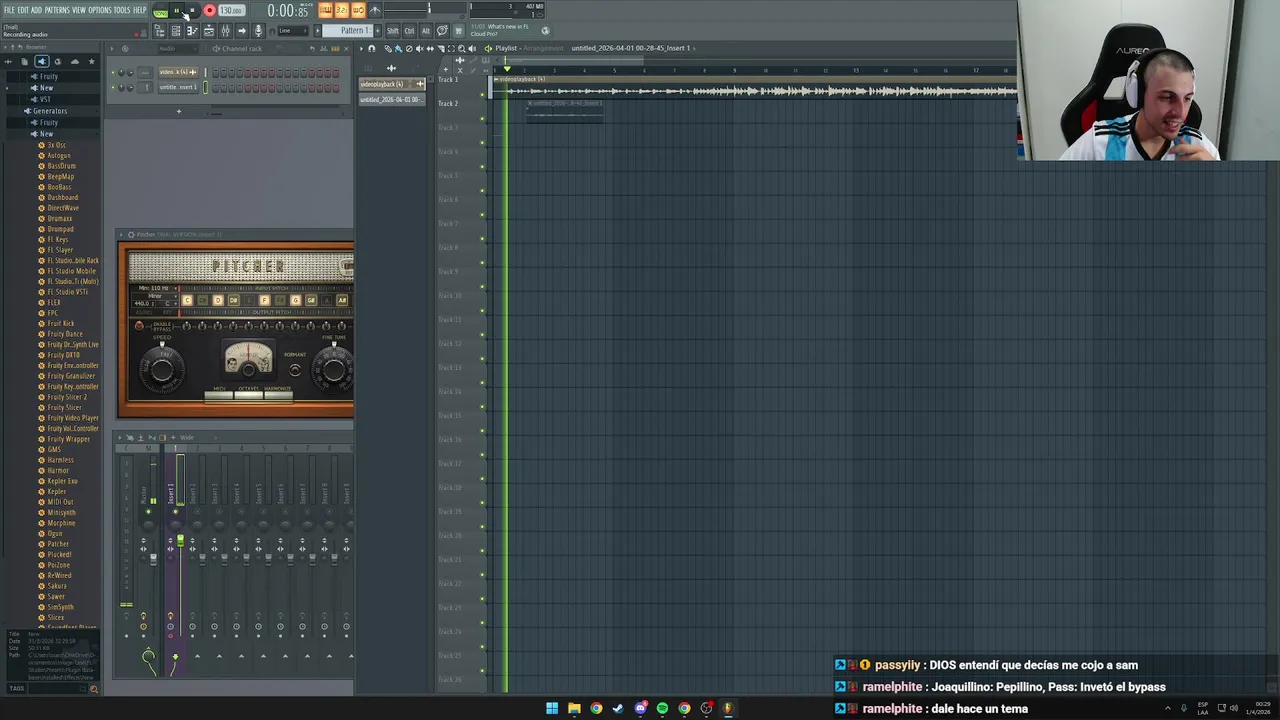Mute the untitle..nsert 1 channel LED

click(113, 87)
